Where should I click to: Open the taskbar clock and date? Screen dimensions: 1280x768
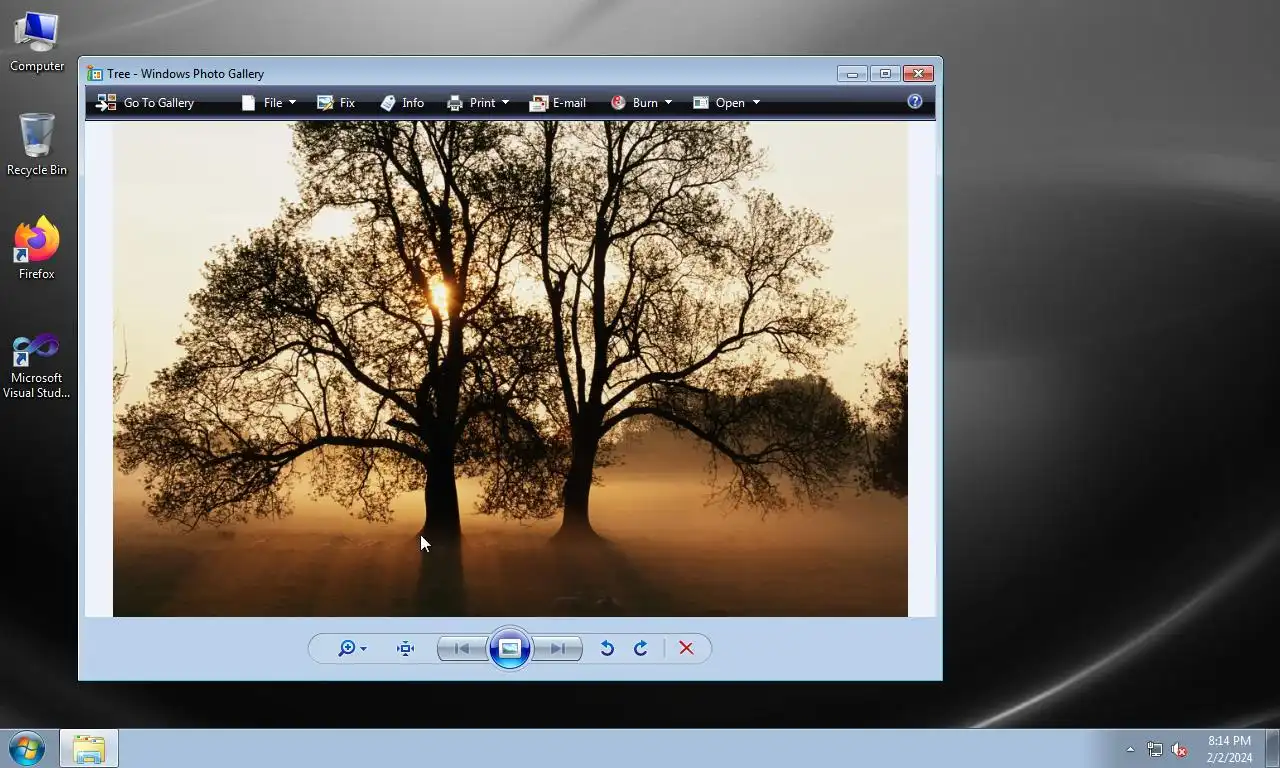(1229, 749)
